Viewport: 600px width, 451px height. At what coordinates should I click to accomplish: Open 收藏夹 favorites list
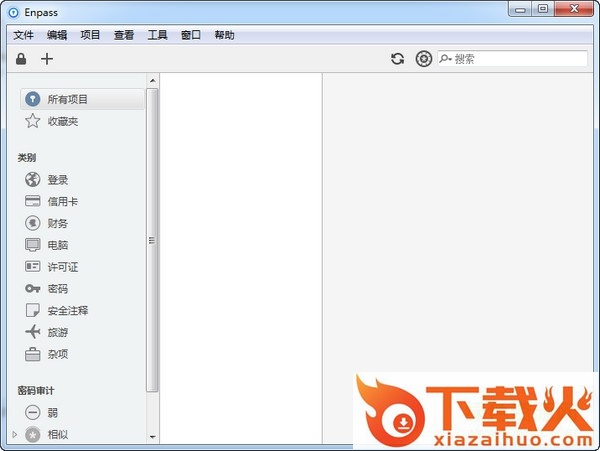click(x=62, y=121)
